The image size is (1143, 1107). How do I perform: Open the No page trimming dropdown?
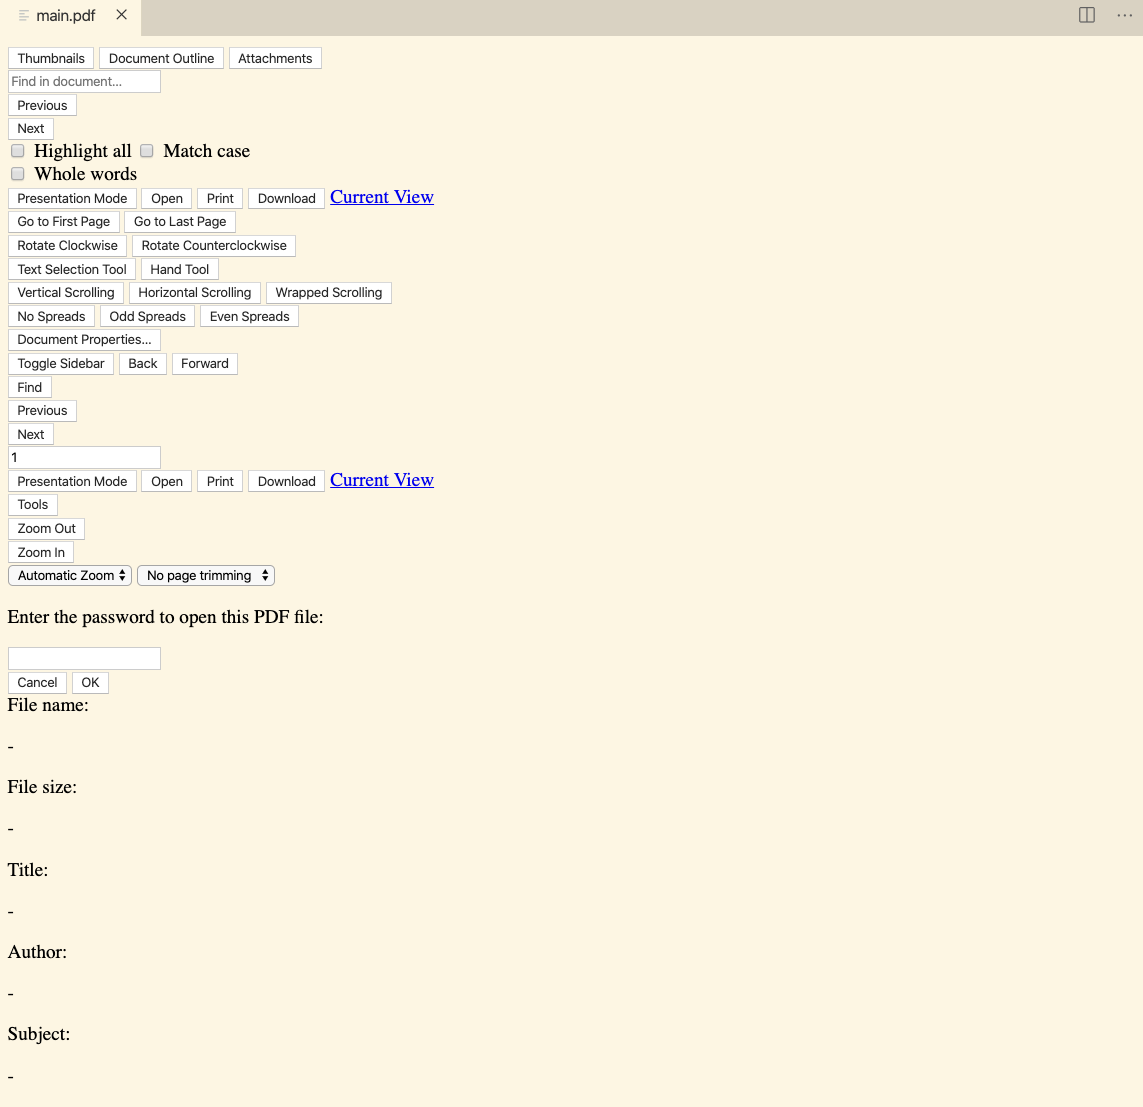(206, 576)
